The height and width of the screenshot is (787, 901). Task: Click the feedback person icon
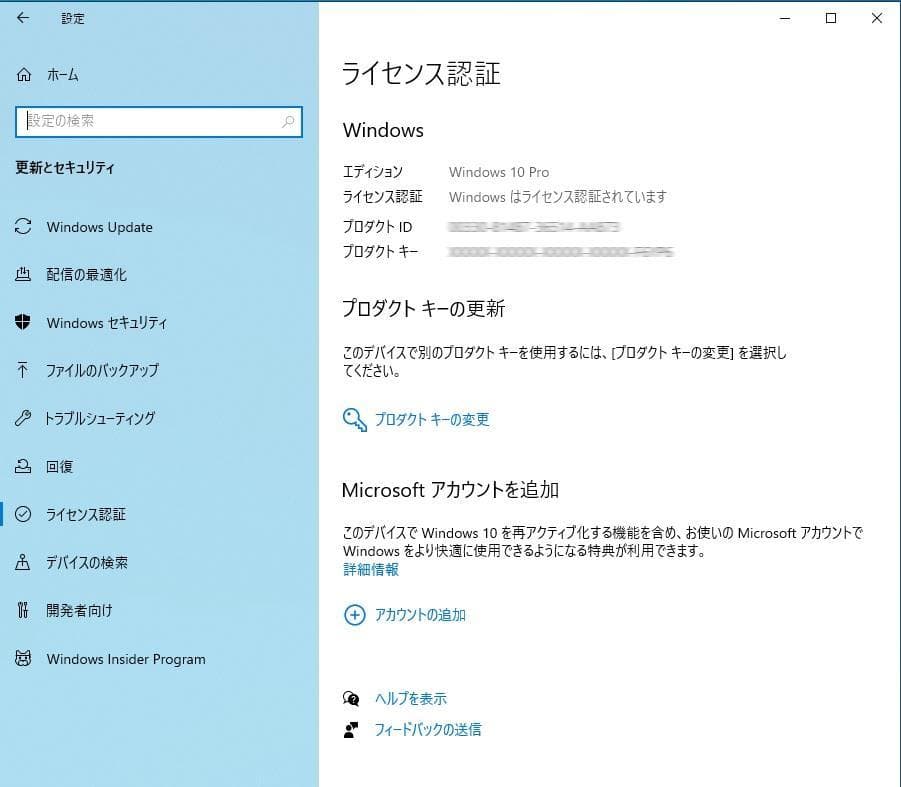pos(351,730)
